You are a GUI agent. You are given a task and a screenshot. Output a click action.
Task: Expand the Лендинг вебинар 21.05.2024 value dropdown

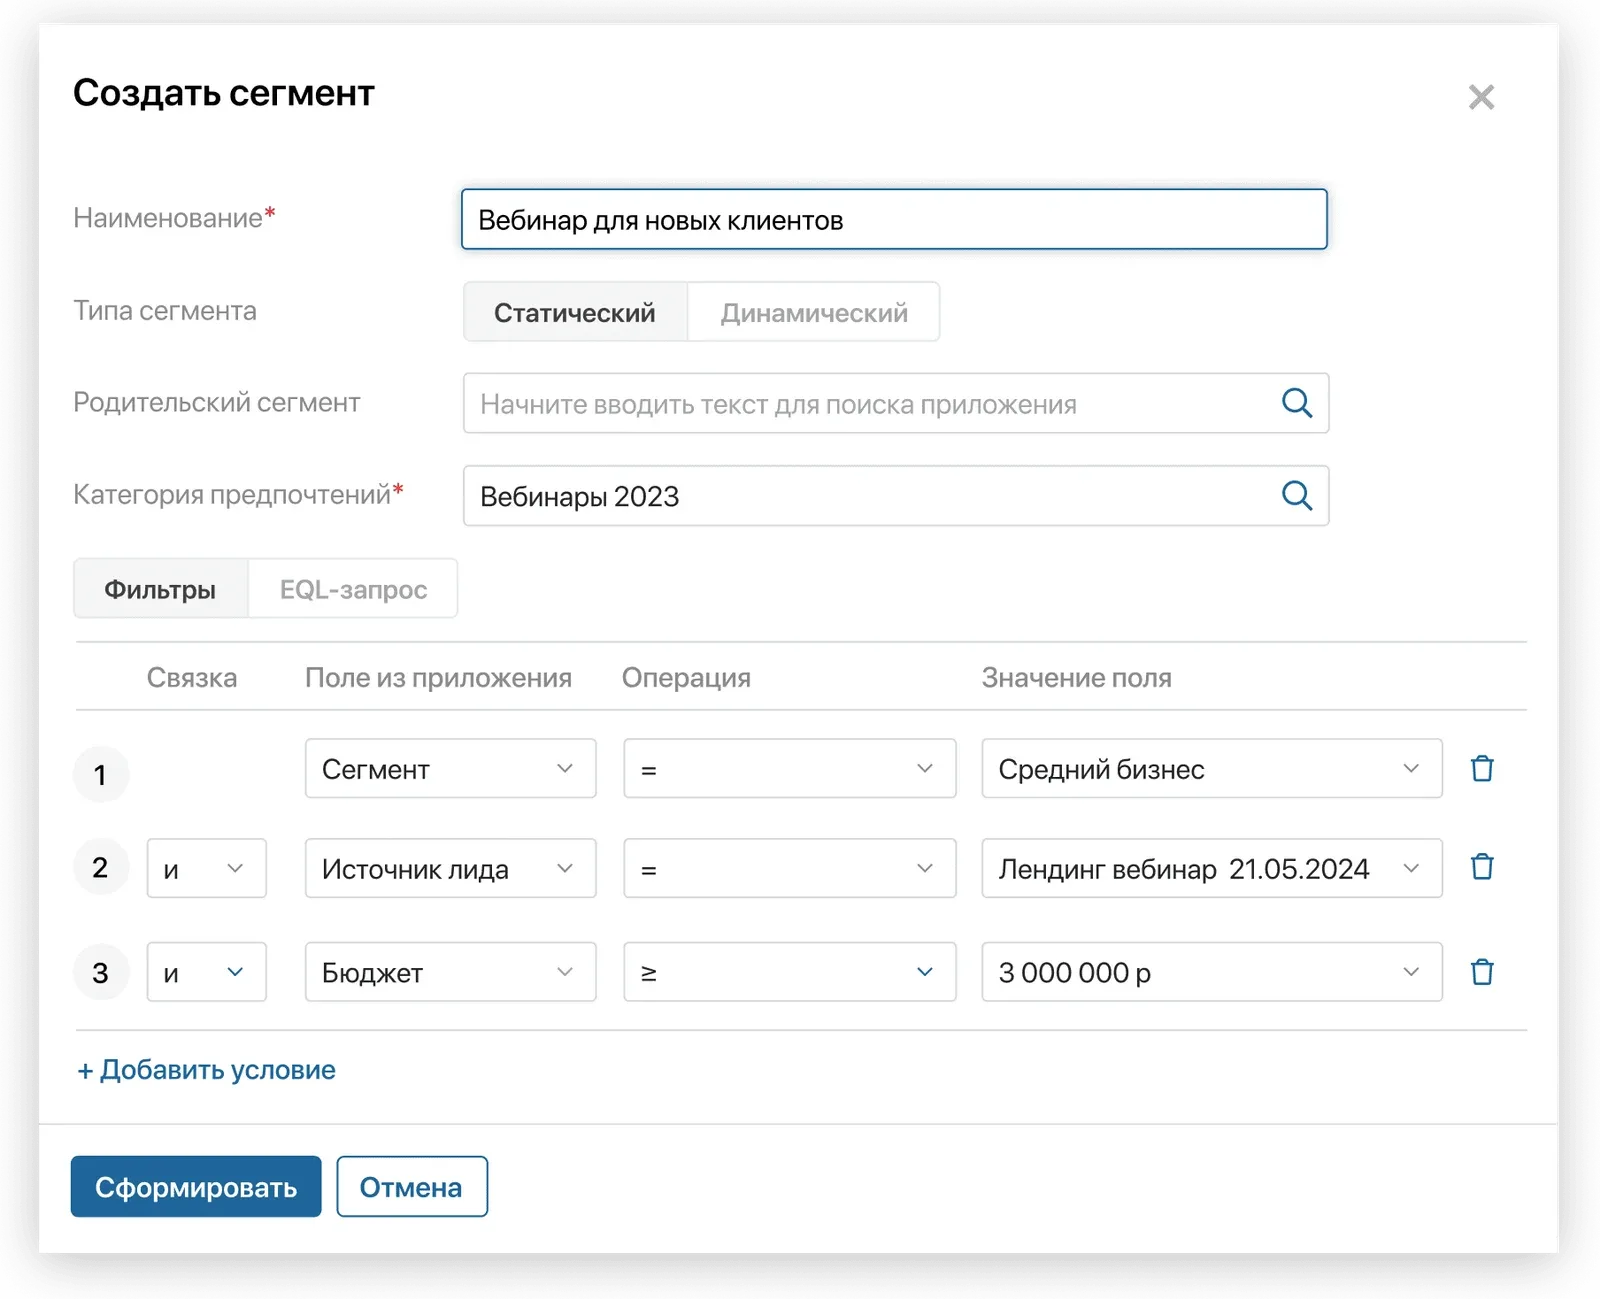(x=1212, y=869)
